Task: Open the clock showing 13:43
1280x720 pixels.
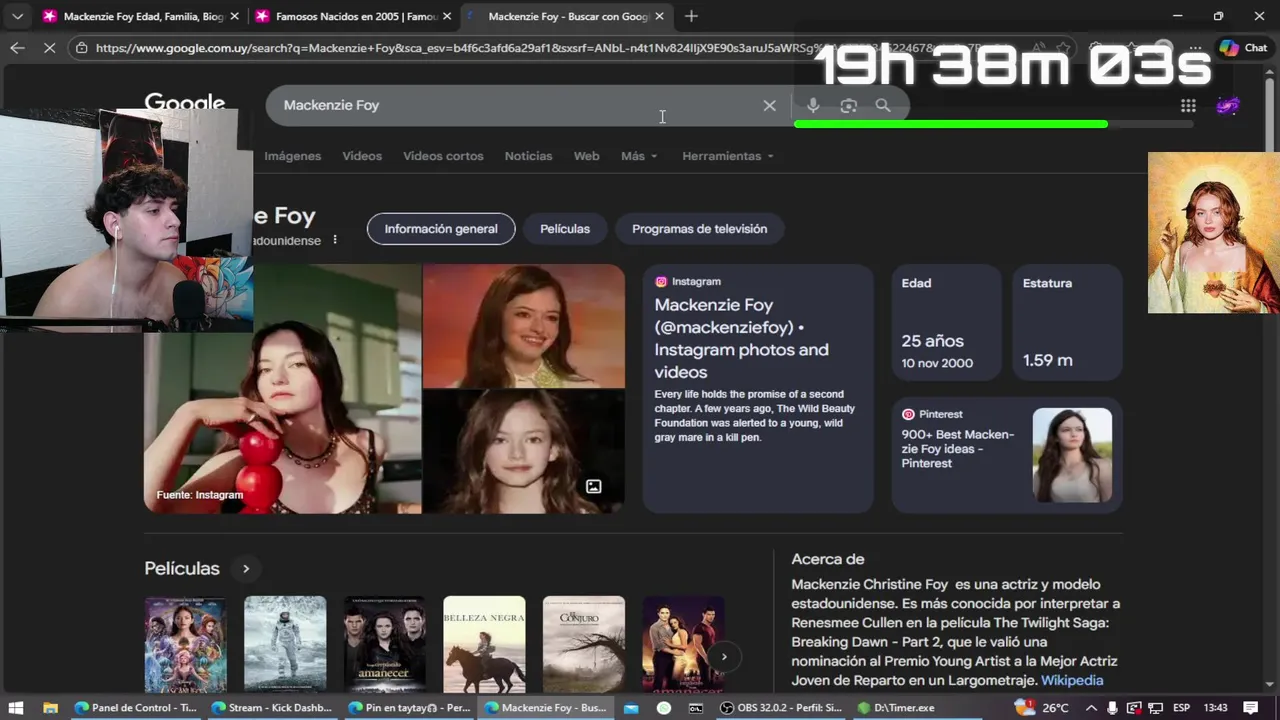Action: [1215, 708]
